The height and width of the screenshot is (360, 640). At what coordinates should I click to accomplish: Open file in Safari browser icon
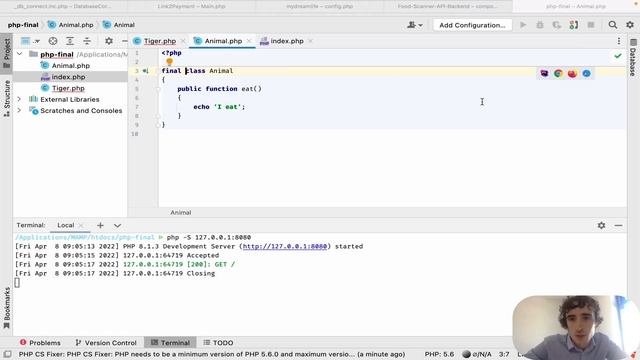[x=587, y=73]
